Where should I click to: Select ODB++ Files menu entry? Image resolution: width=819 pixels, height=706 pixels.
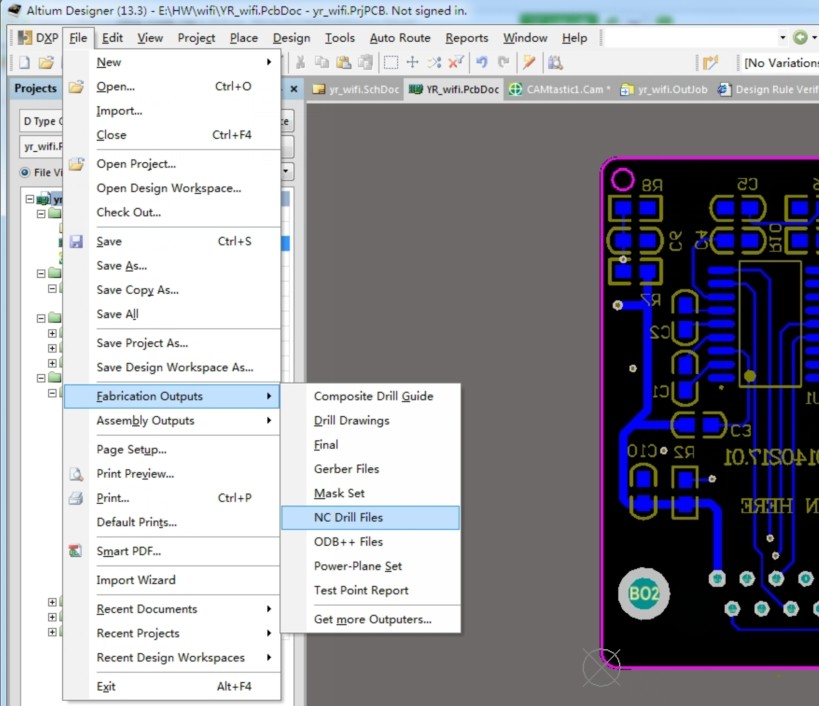tap(370, 542)
